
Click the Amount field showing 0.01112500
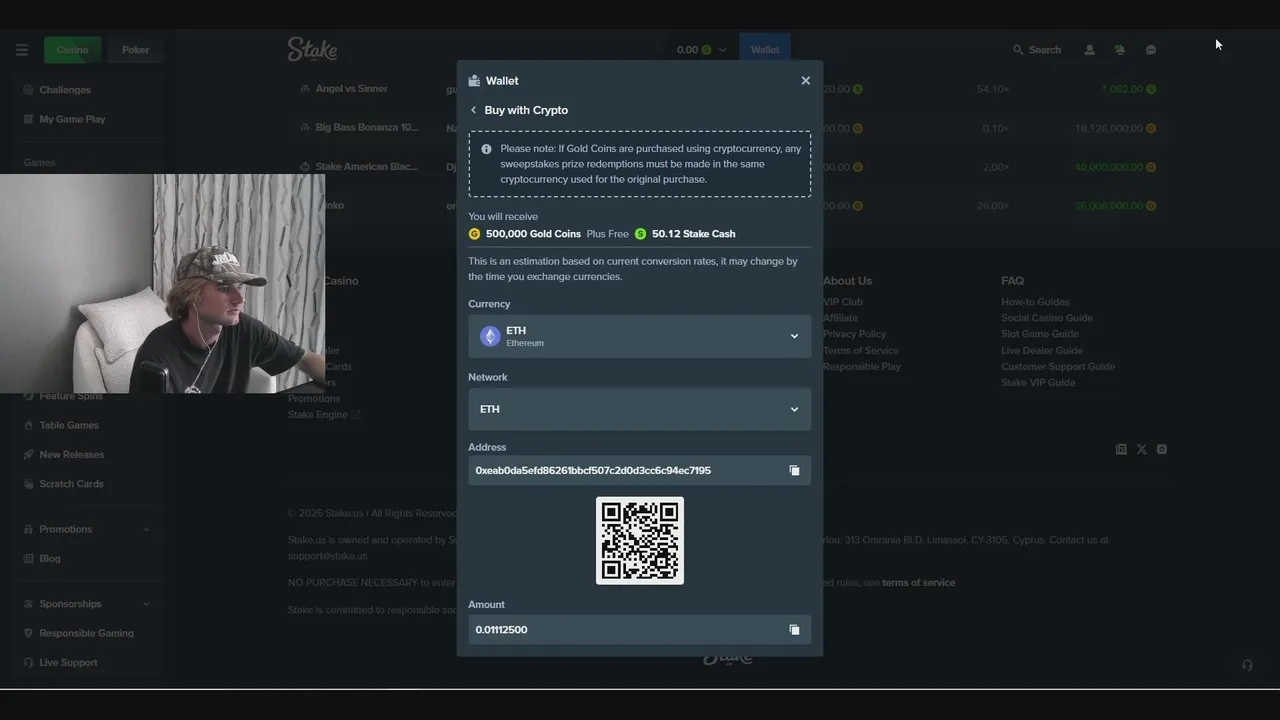639,629
